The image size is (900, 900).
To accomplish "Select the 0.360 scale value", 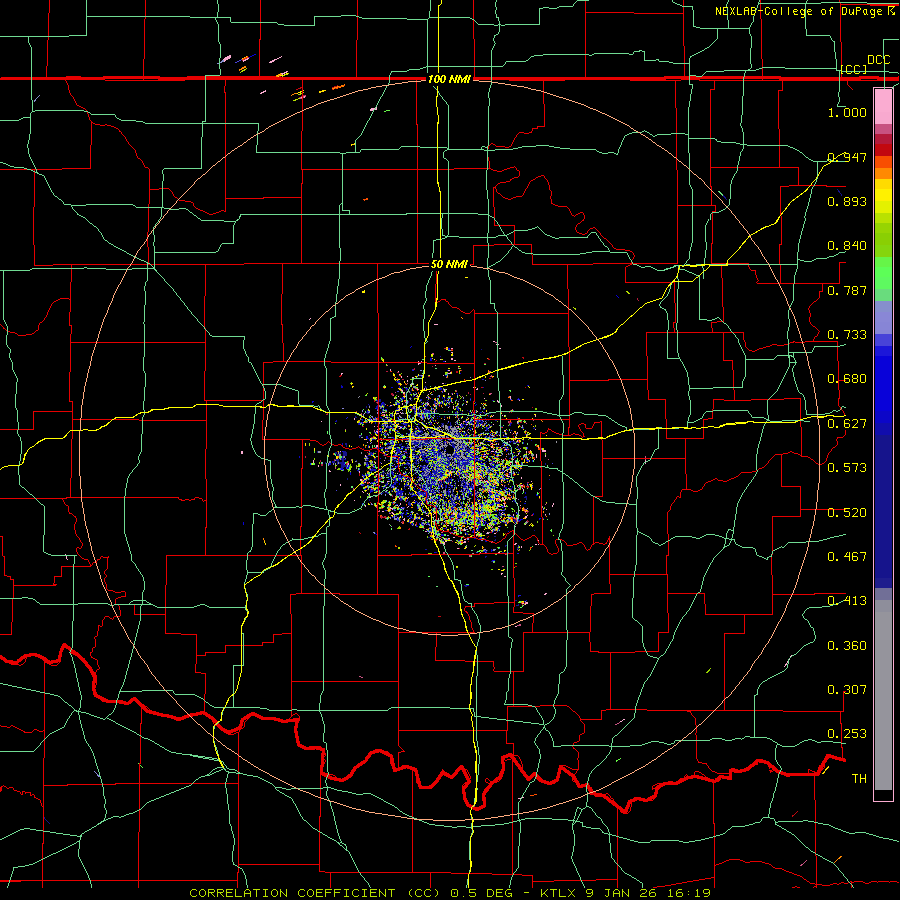I will 847,645.
